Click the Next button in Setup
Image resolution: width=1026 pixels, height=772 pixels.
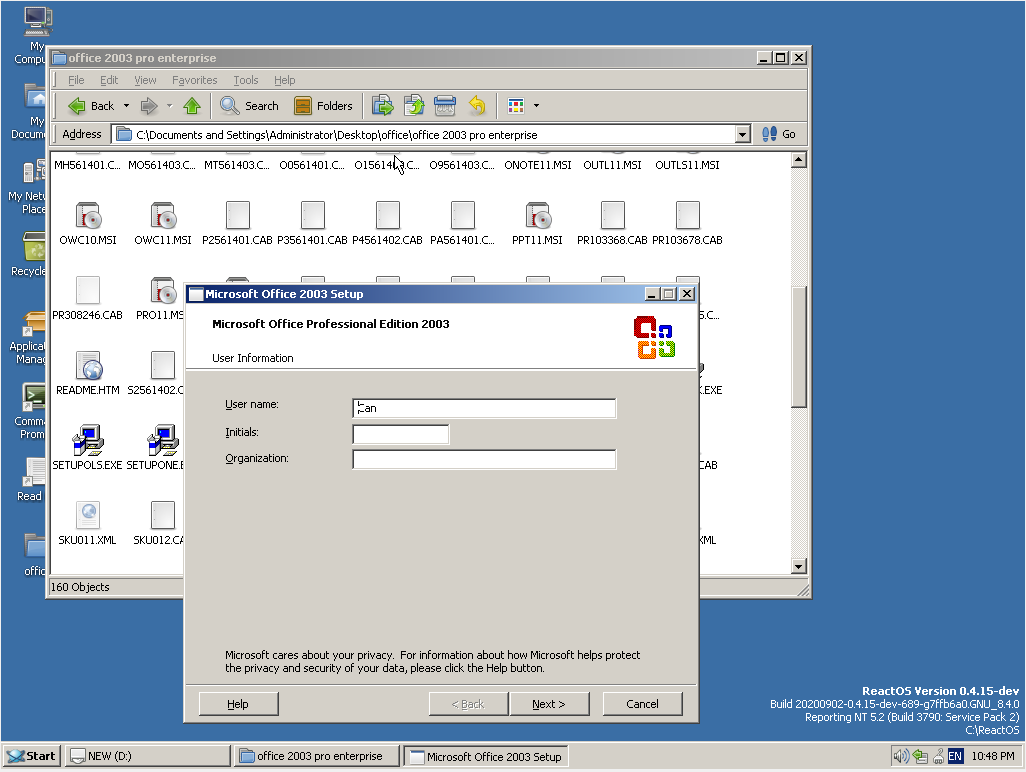coord(549,704)
